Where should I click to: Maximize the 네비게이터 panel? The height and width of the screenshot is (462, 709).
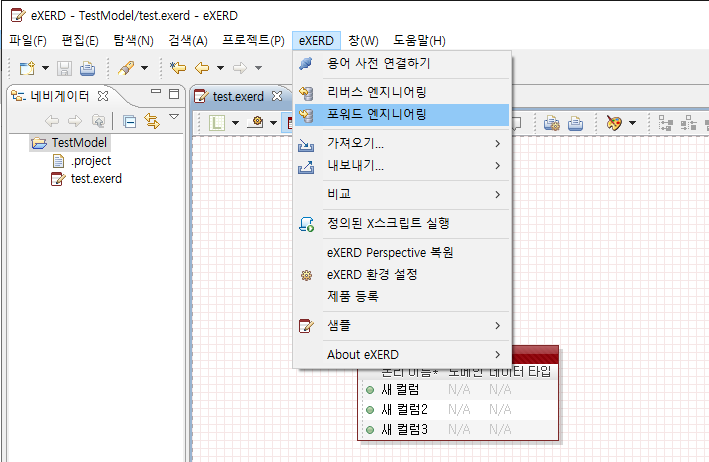tap(174, 94)
